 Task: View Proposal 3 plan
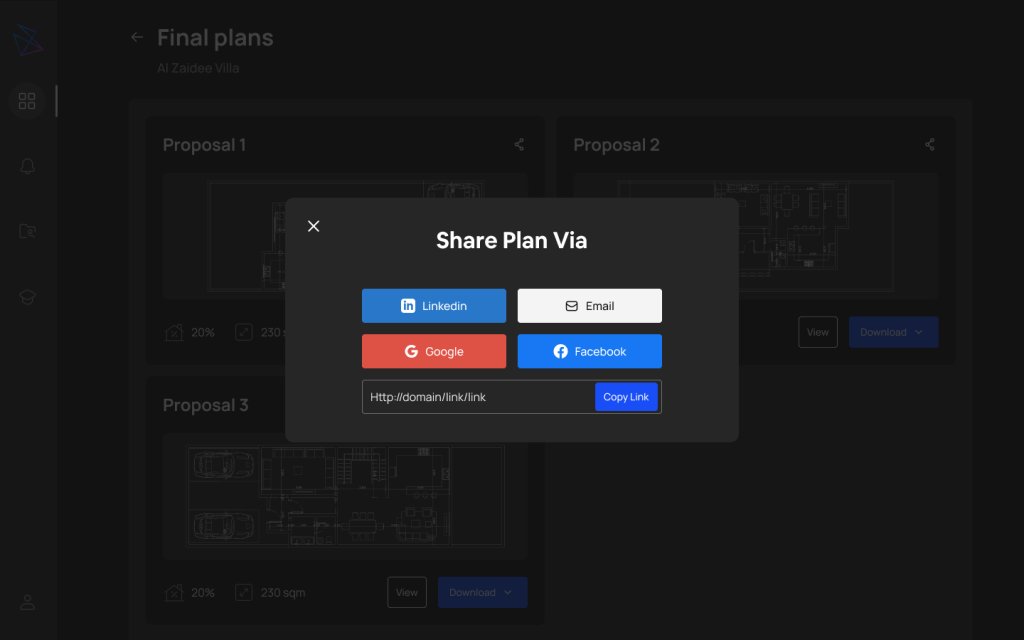406,592
